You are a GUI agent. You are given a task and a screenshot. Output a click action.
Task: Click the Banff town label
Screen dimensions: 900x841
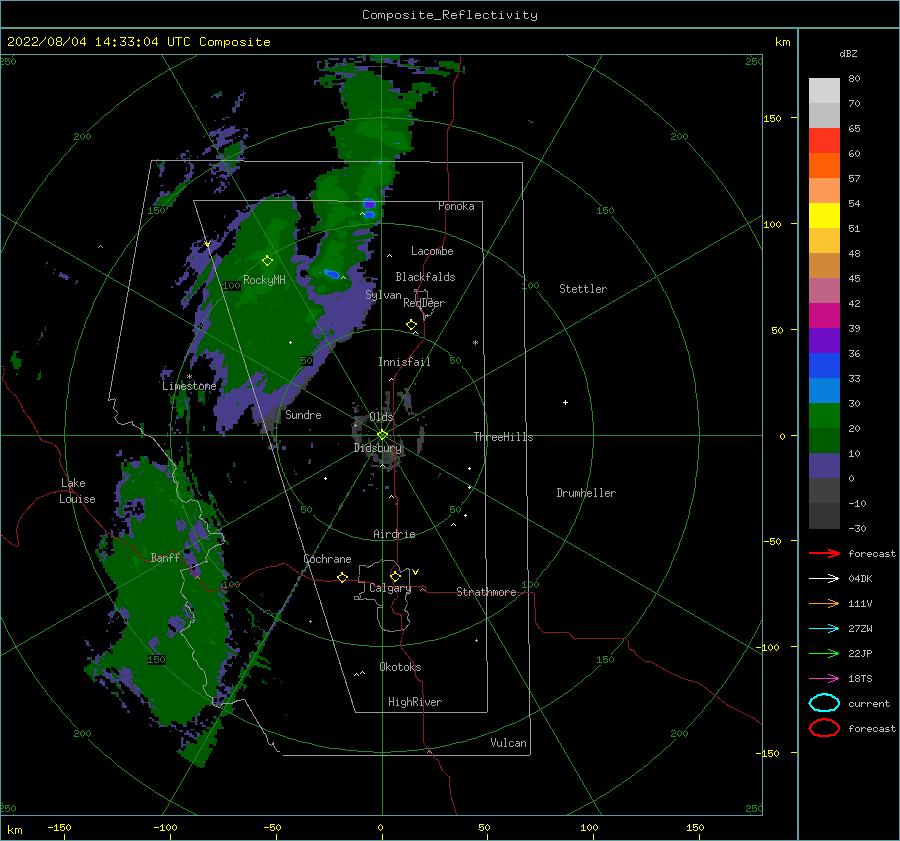(165, 557)
